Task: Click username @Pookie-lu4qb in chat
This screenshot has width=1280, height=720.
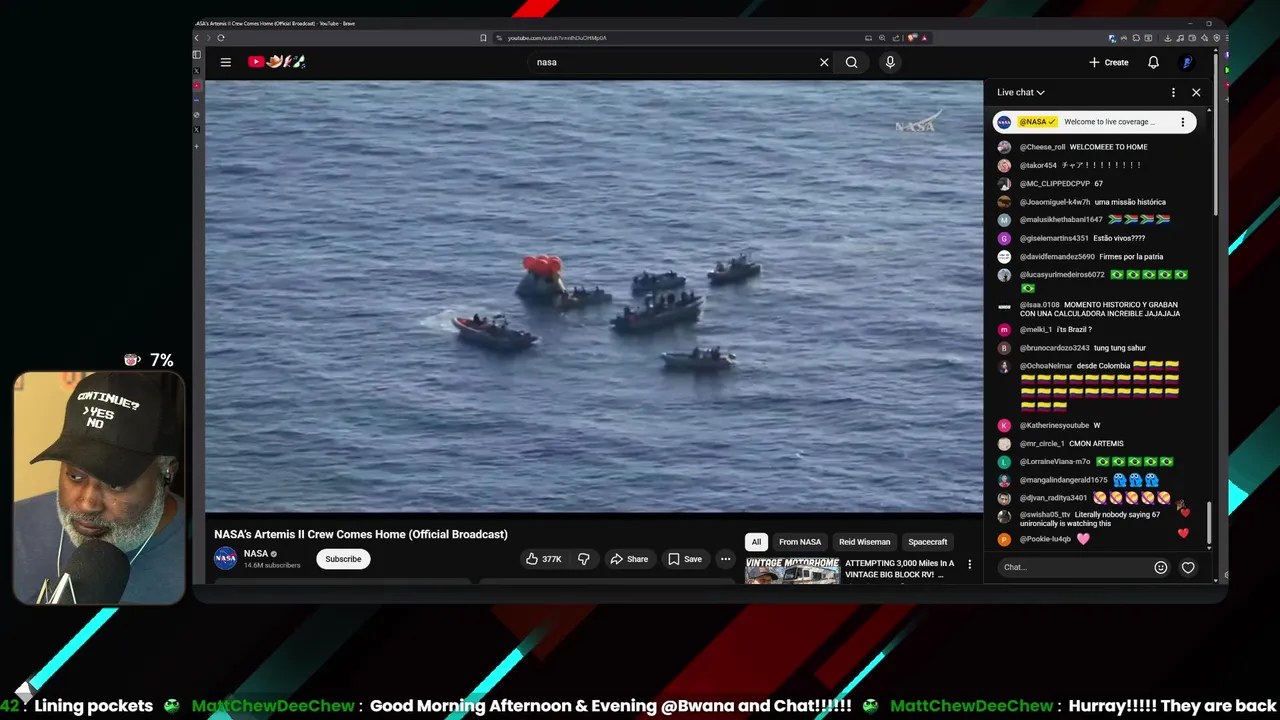Action: tap(1045, 539)
